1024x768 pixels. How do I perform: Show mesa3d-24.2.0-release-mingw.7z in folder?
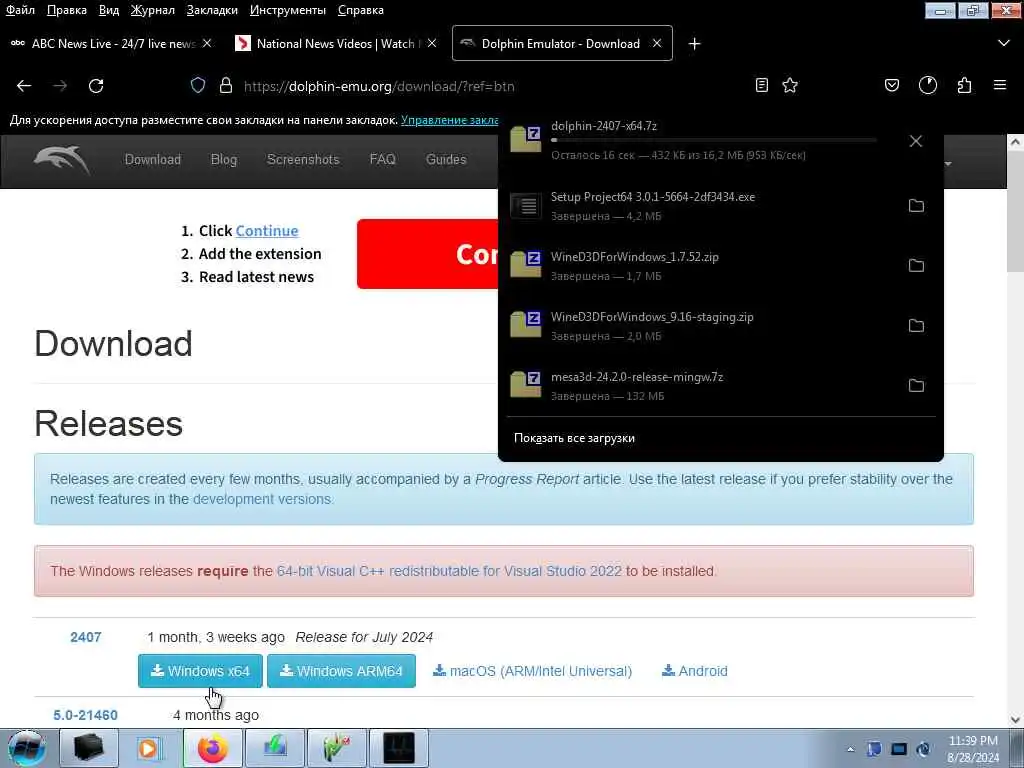click(x=916, y=386)
